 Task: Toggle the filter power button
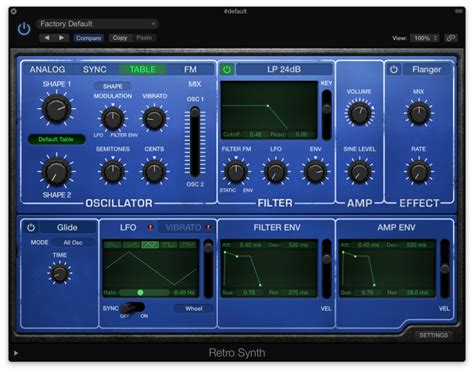(x=227, y=69)
